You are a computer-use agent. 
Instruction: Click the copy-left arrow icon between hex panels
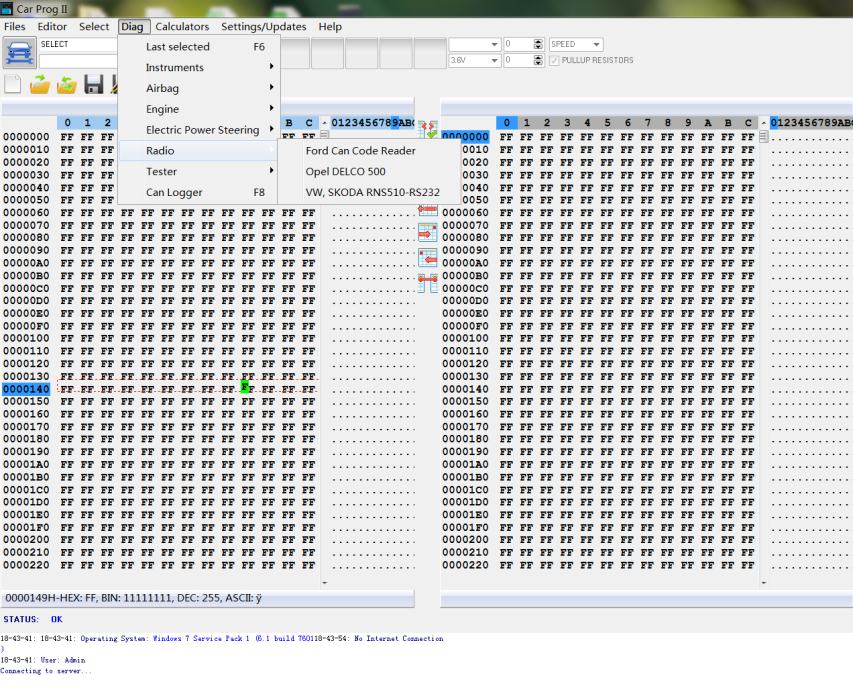pyautogui.click(x=427, y=258)
